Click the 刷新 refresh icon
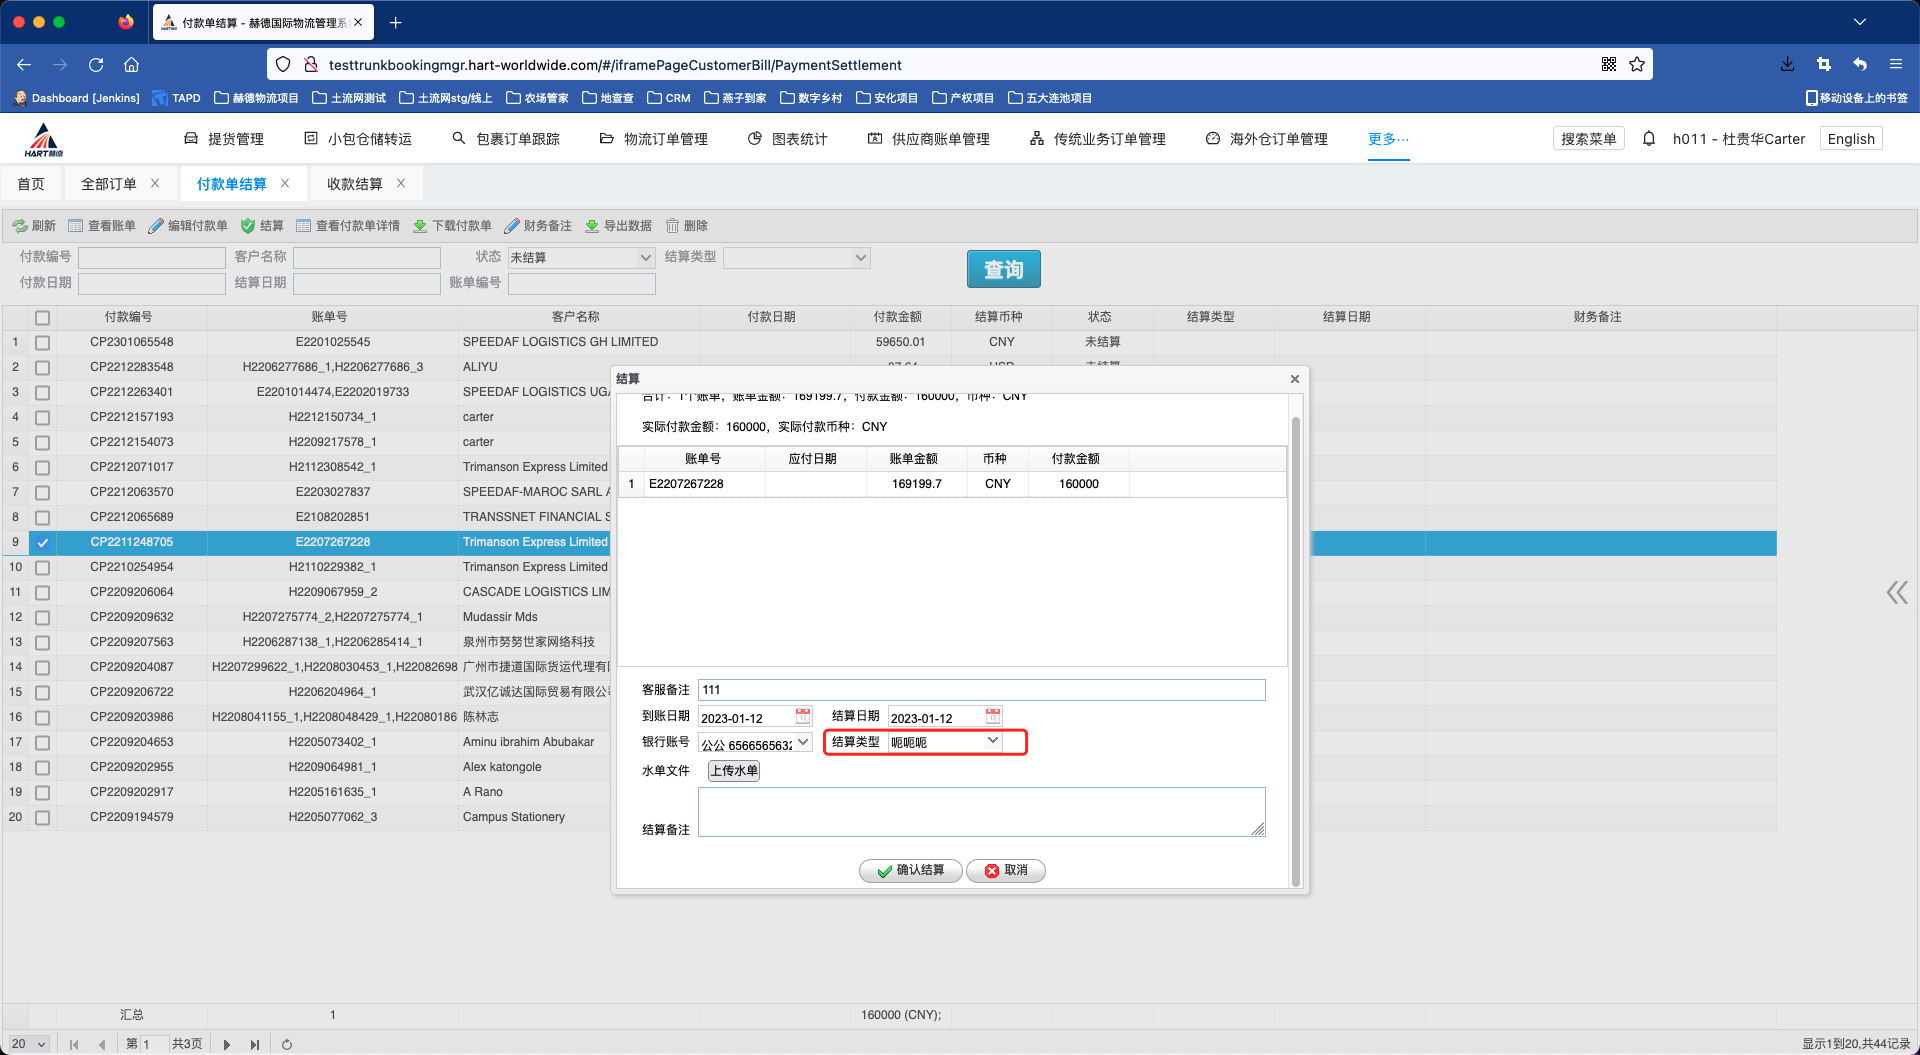The width and height of the screenshot is (1920, 1055). click(20, 225)
